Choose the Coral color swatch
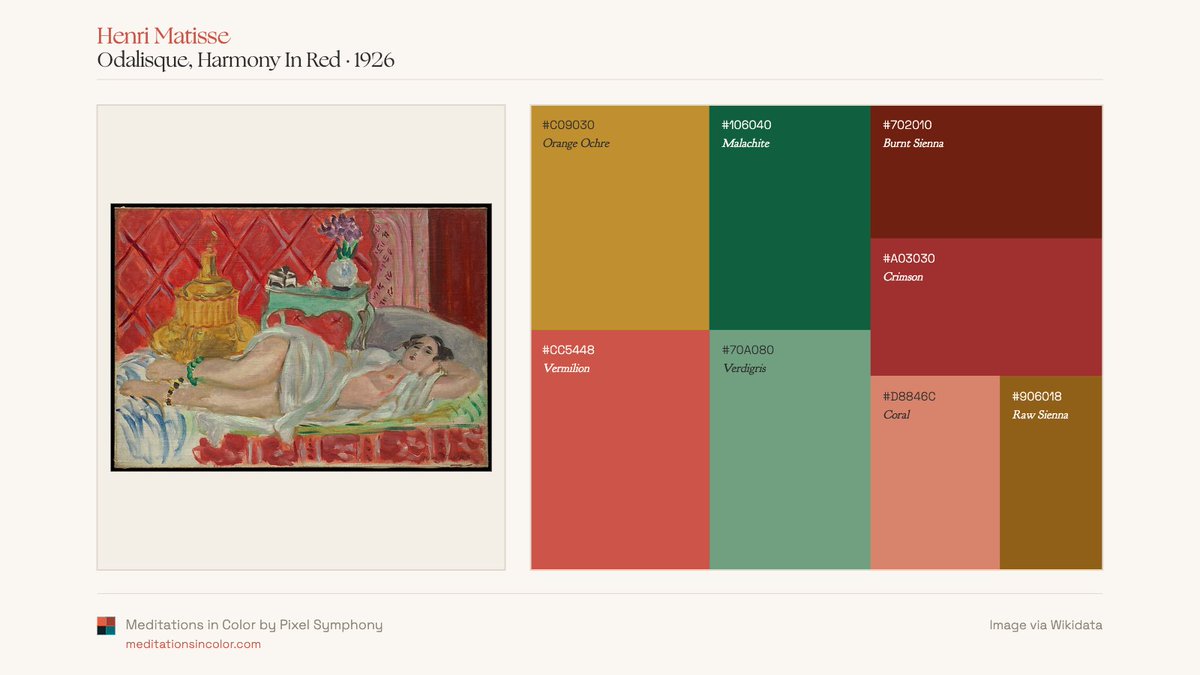The height and width of the screenshot is (675, 1200). tap(935, 473)
